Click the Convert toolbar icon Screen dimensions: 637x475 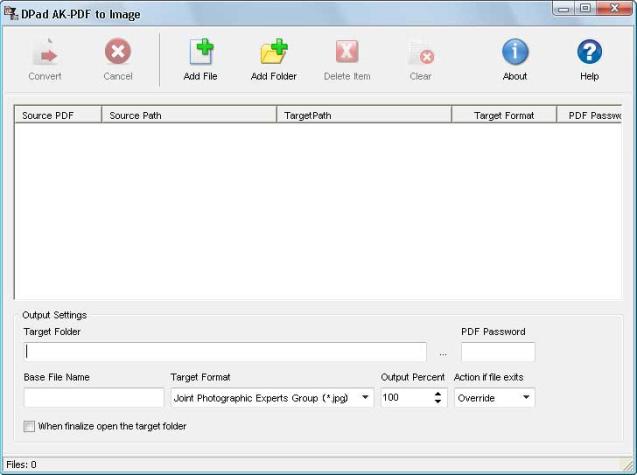click(45, 52)
